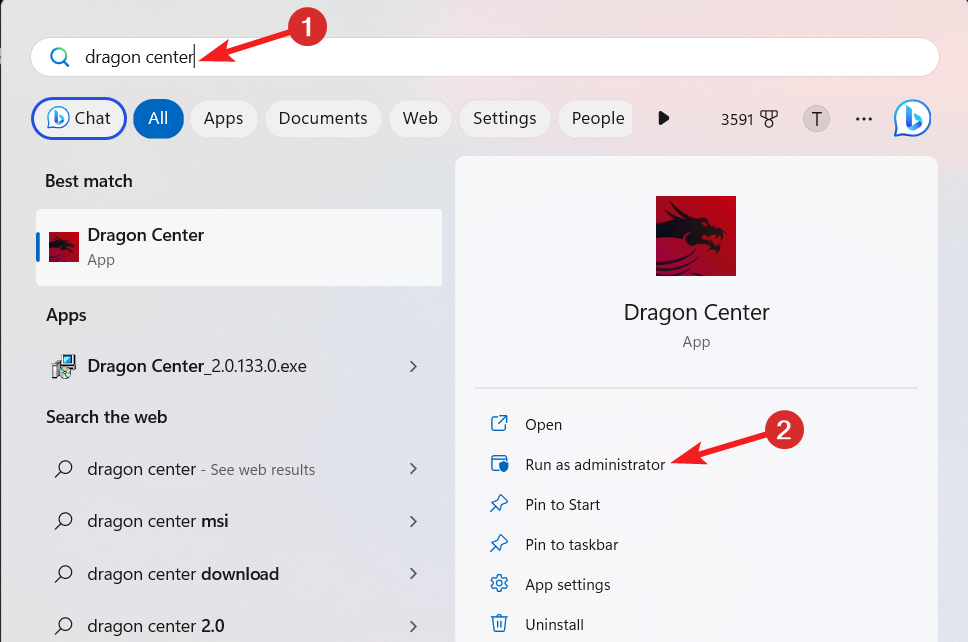968x642 pixels.
Task: Click the large Dragon Center logo in details pane
Action: pyautogui.click(x=696, y=236)
